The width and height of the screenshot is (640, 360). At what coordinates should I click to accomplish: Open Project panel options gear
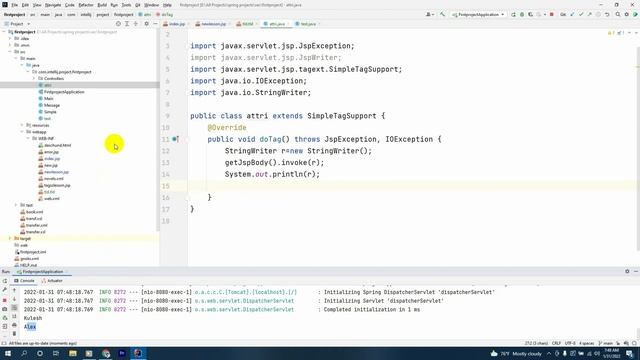(x=147, y=24)
